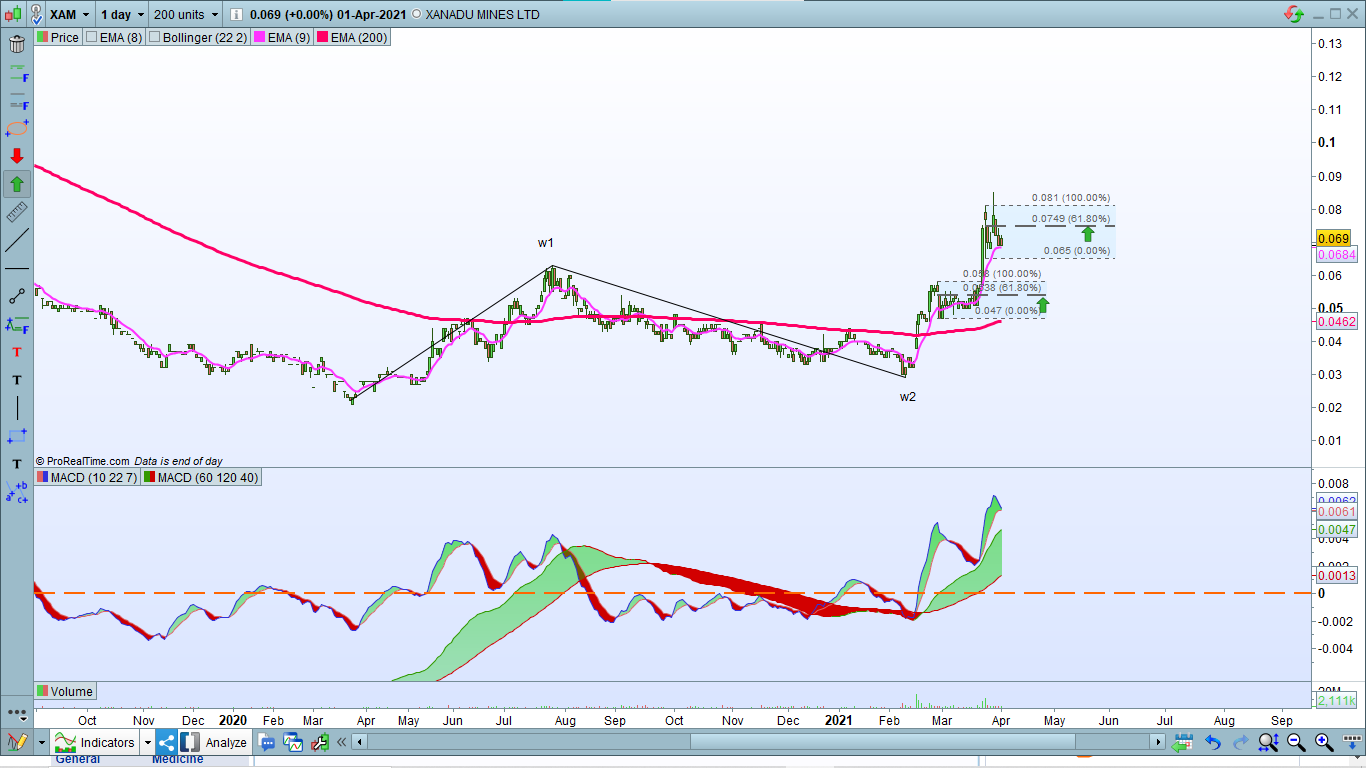
Task: Select the green up arrow drawing tool
Action: pyautogui.click(x=17, y=184)
